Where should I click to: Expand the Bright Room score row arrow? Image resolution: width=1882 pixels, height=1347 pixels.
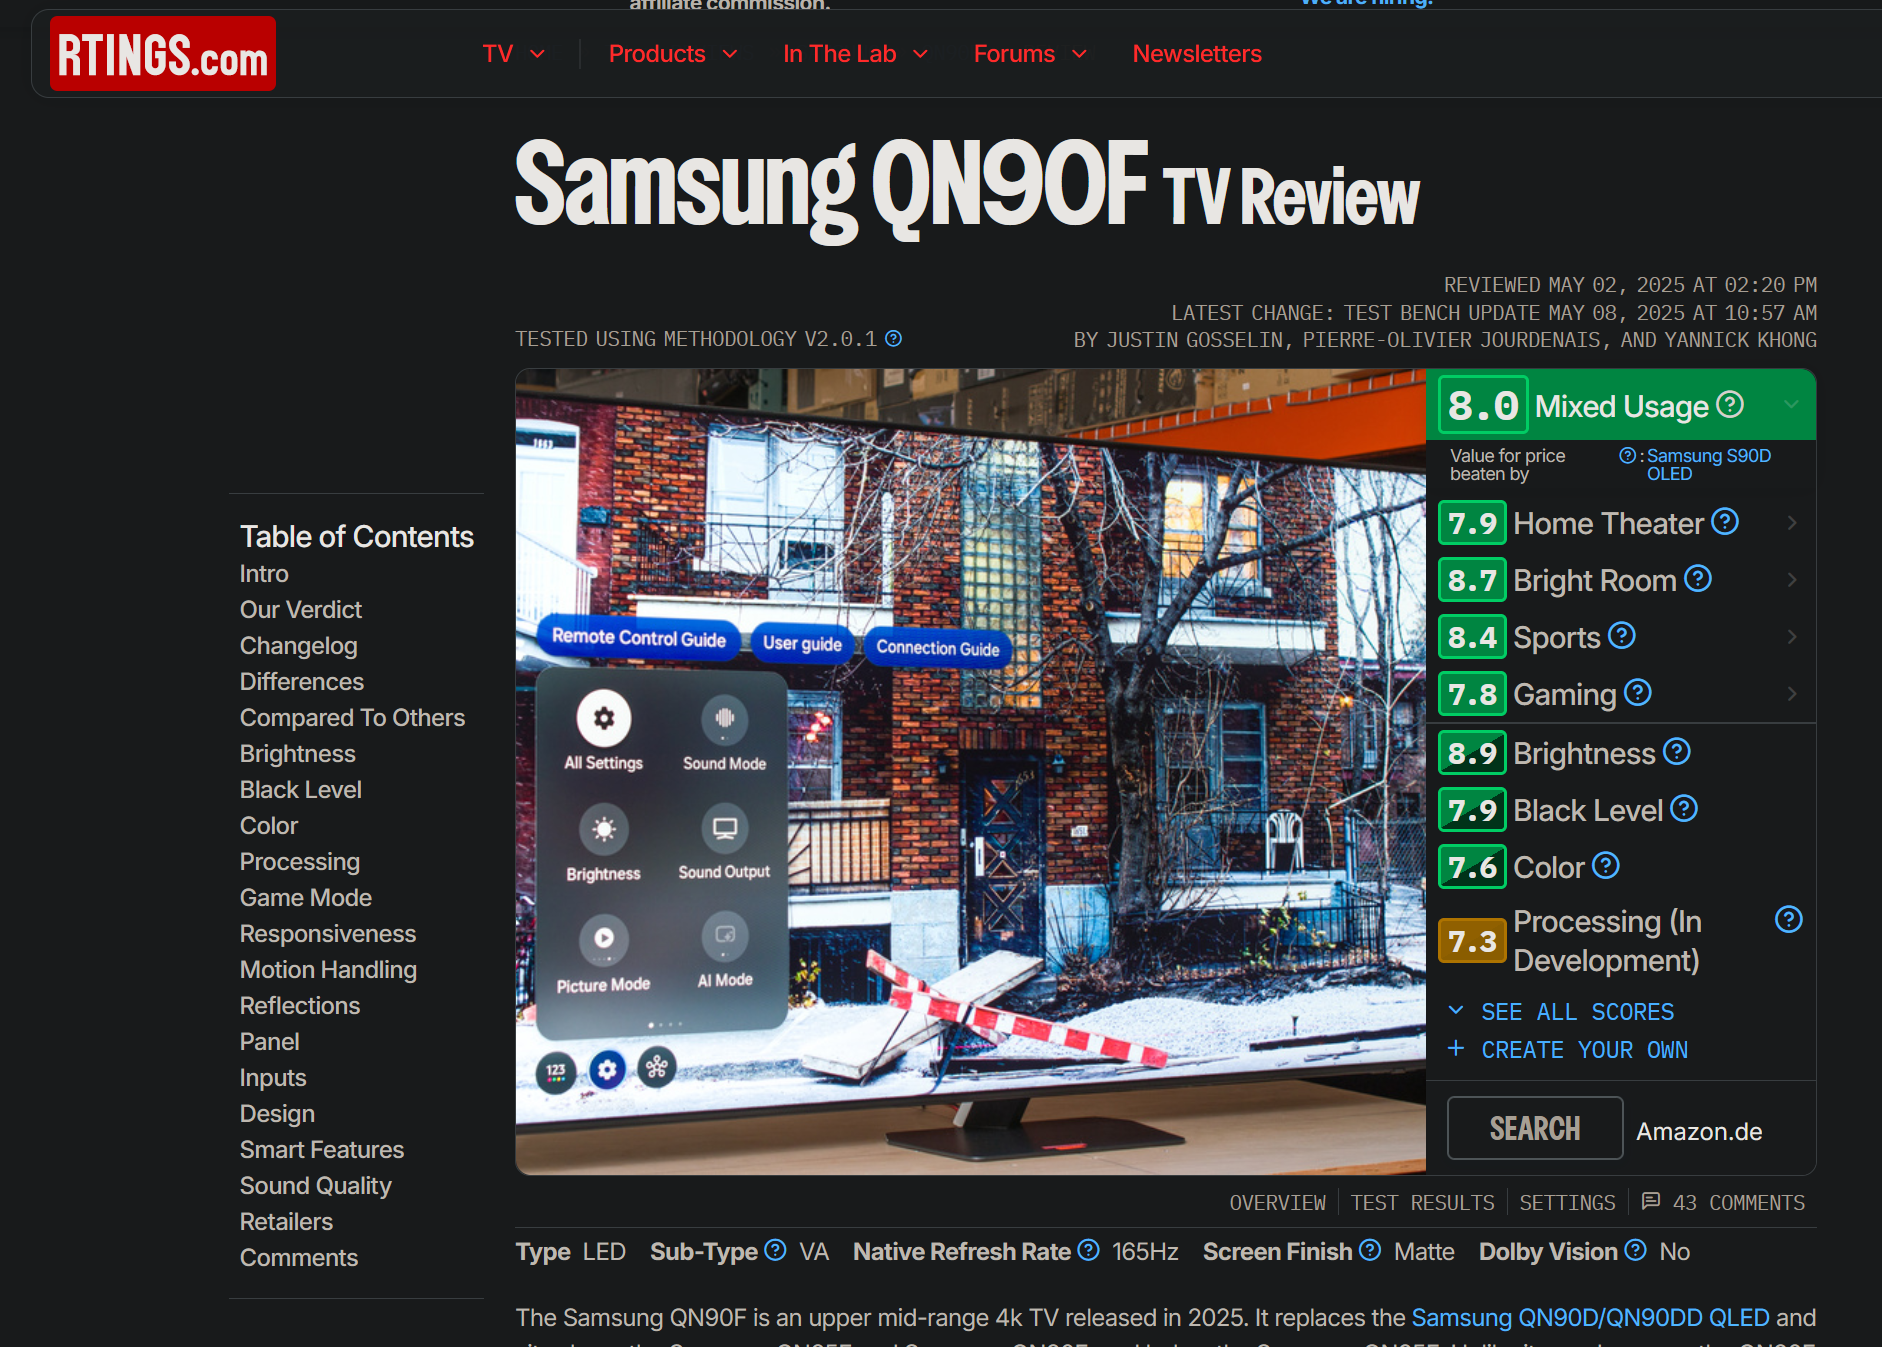(x=1792, y=580)
